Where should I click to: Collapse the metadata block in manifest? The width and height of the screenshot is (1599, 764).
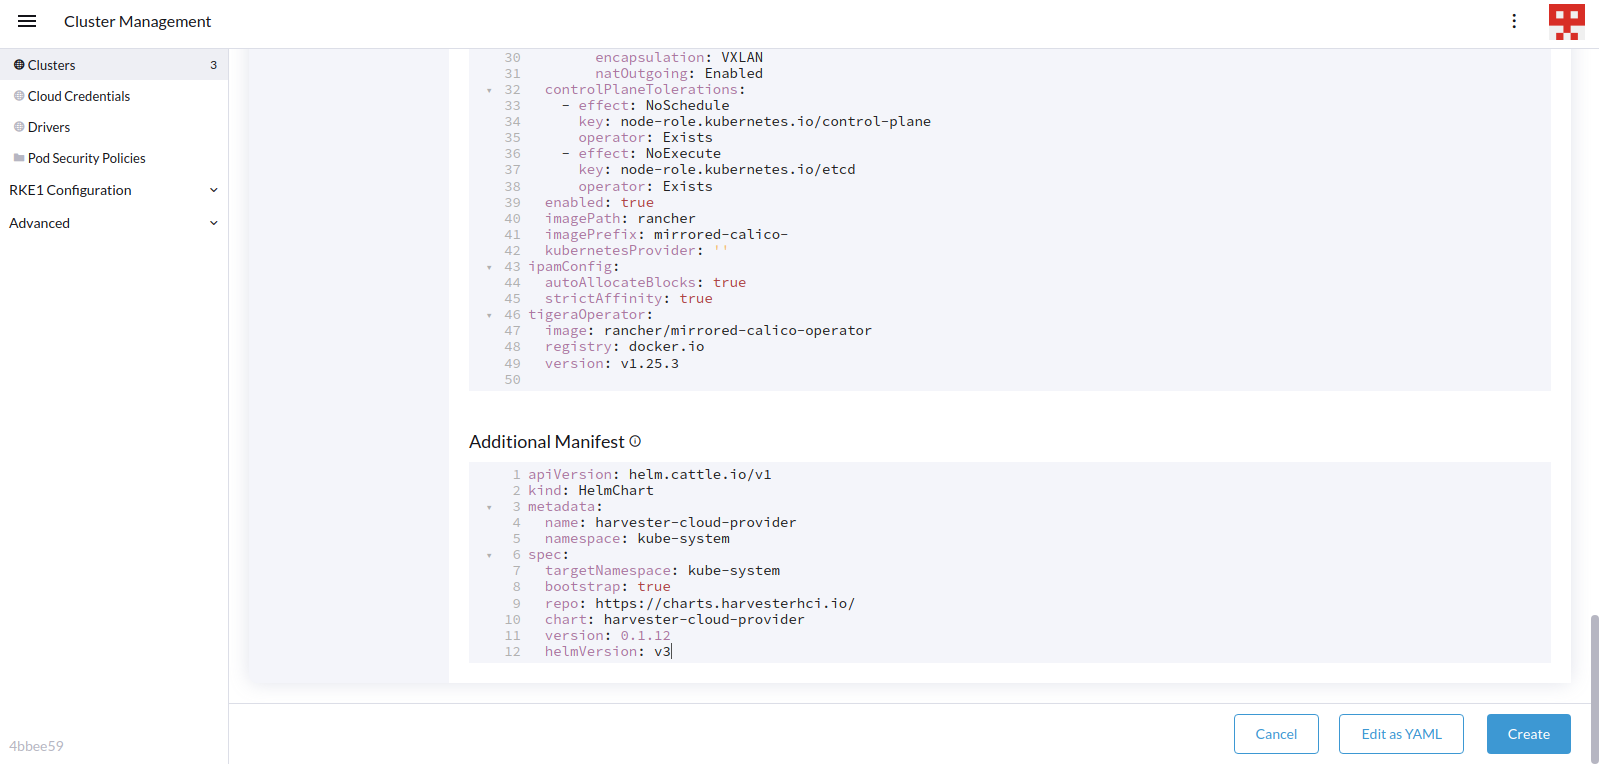(x=489, y=507)
